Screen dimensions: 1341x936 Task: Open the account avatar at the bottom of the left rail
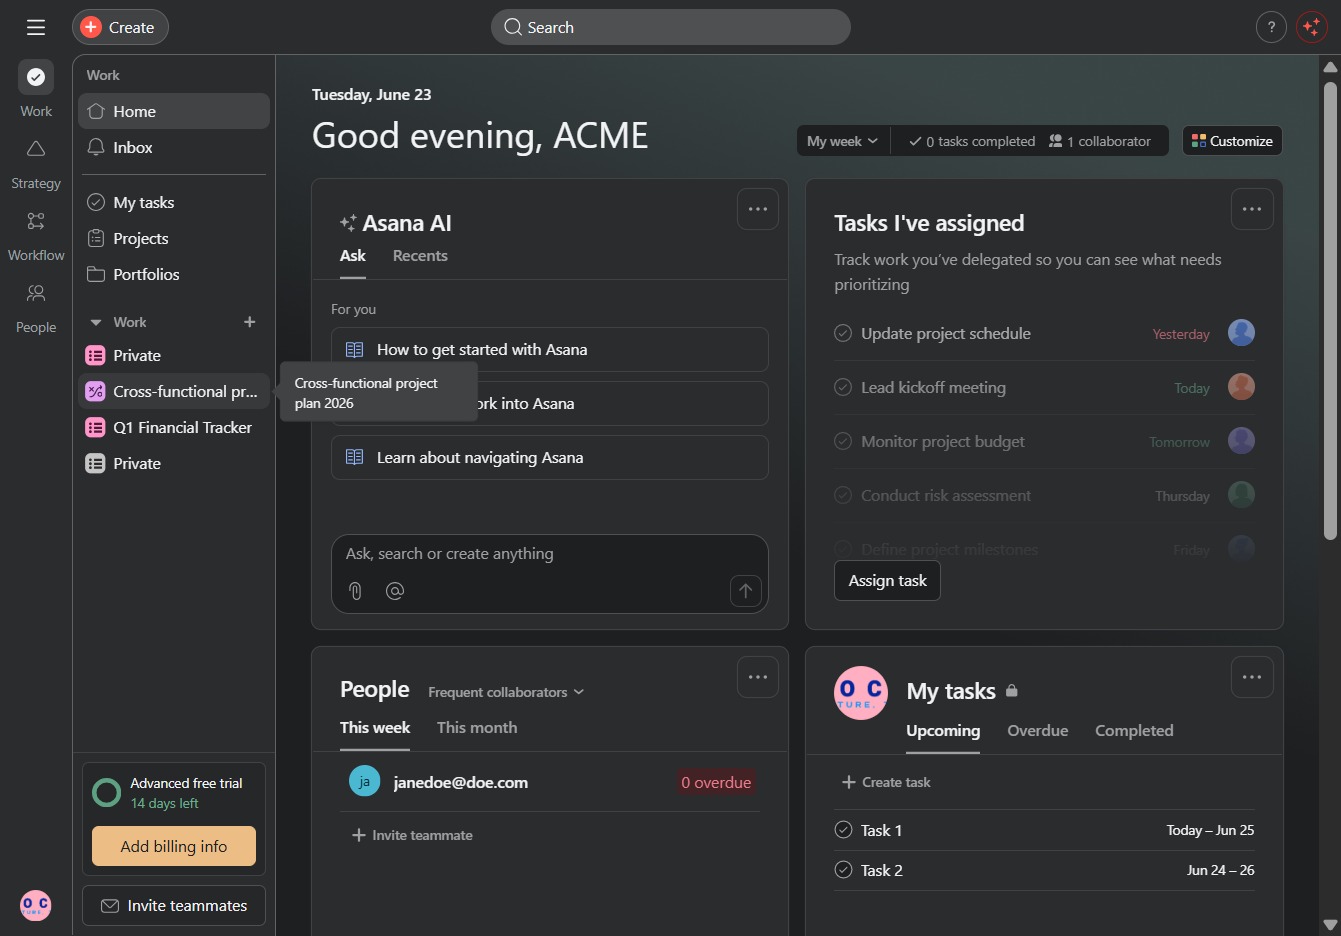(36, 906)
